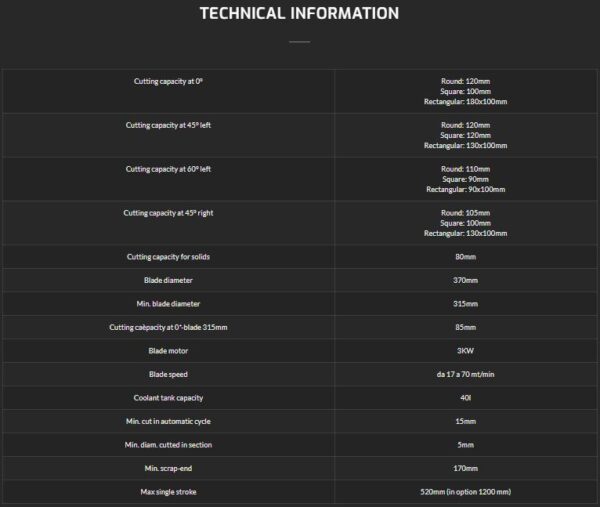Select the 'Min. diam. cutted in section' label
The width and height of the screenshot is (600, 507).
click(x=168, y=445)
